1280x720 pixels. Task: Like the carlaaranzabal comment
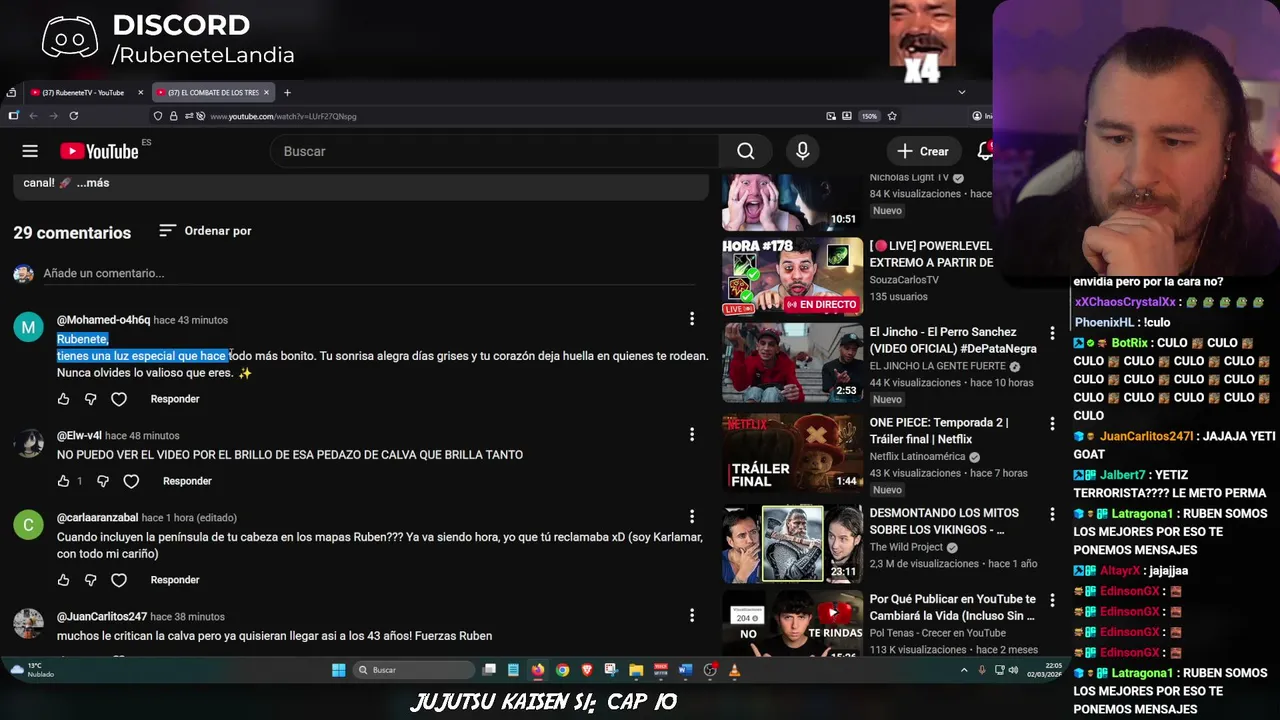click(64, 580)
